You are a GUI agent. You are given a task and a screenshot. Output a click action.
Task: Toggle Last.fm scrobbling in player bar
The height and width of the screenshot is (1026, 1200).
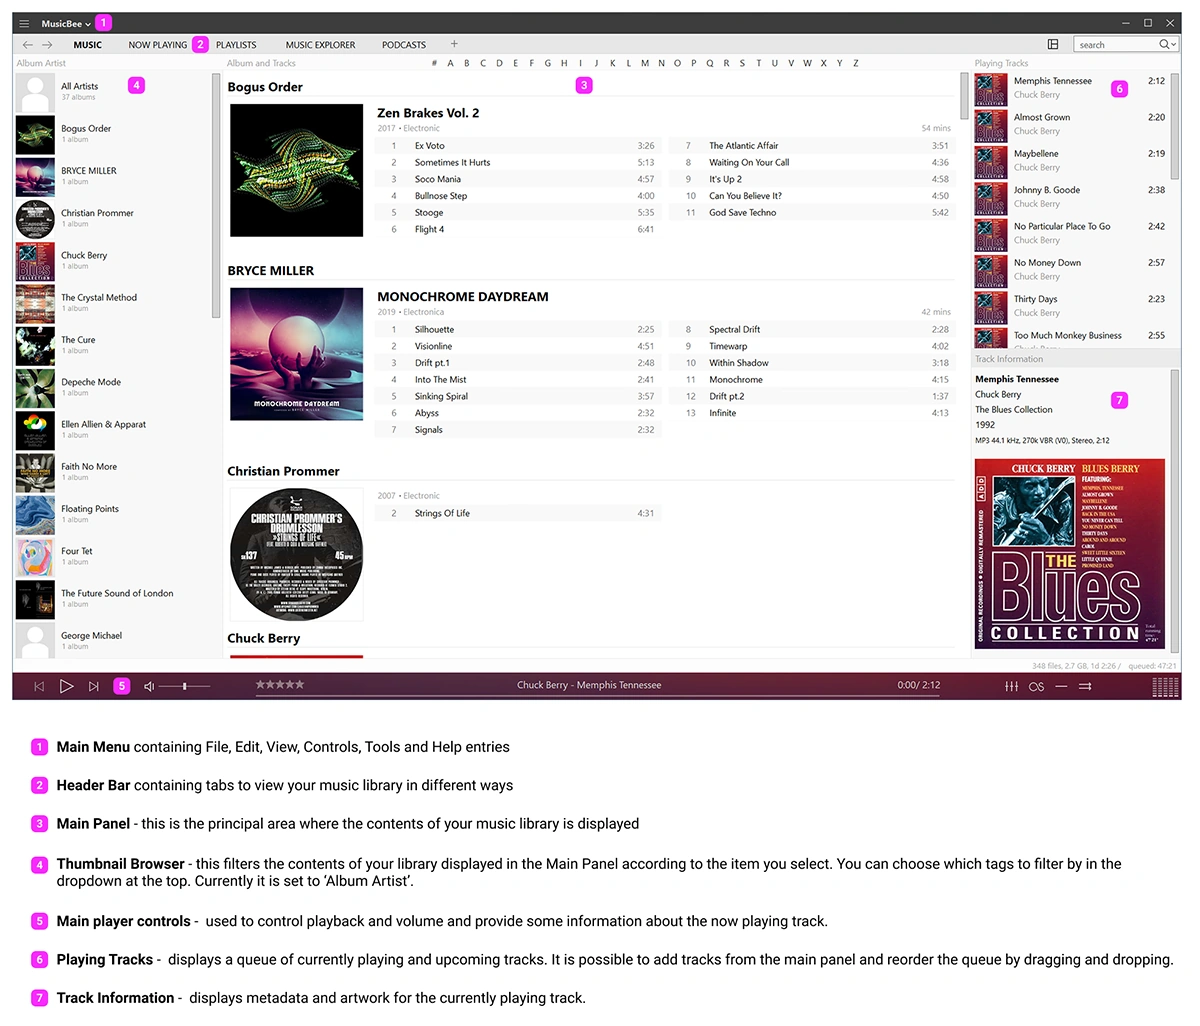pos(1036,686)
